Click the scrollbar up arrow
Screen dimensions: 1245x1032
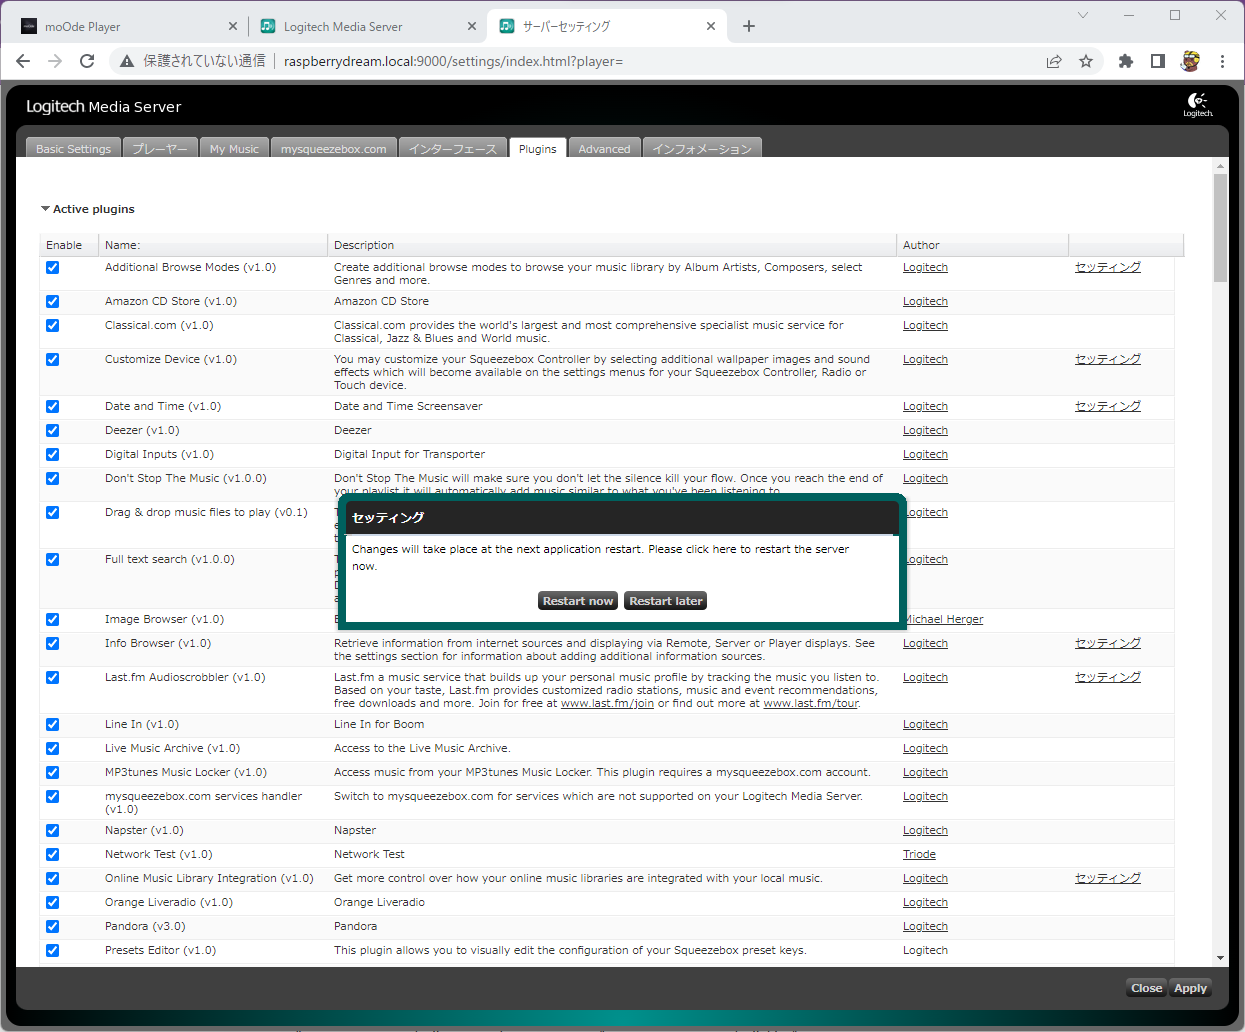pyautogui.click(x=1220, y=165)
